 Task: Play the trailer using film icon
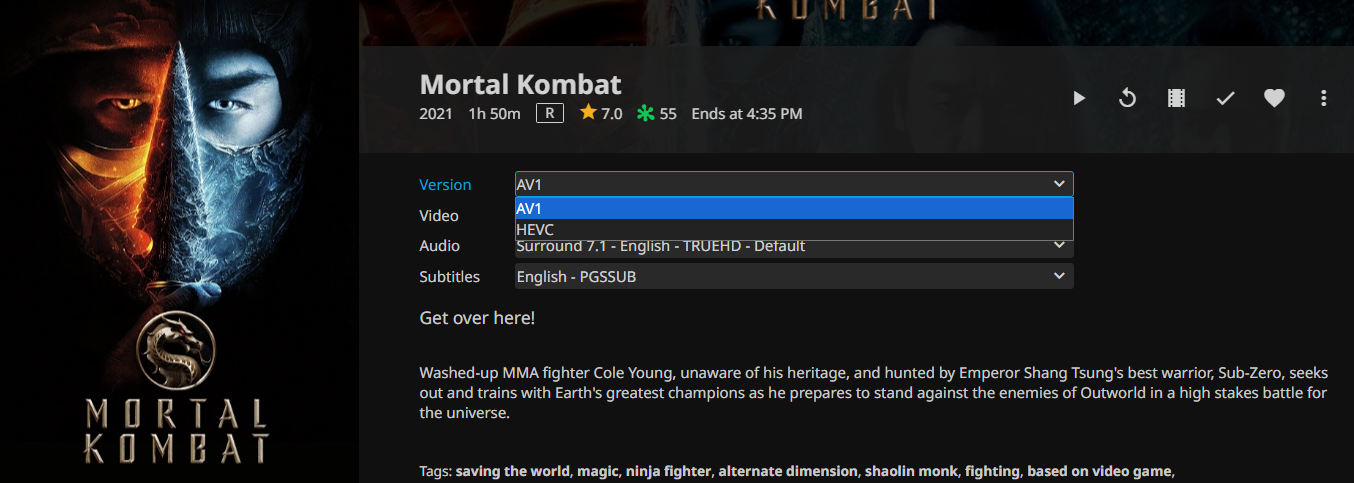pos(1176,98)
